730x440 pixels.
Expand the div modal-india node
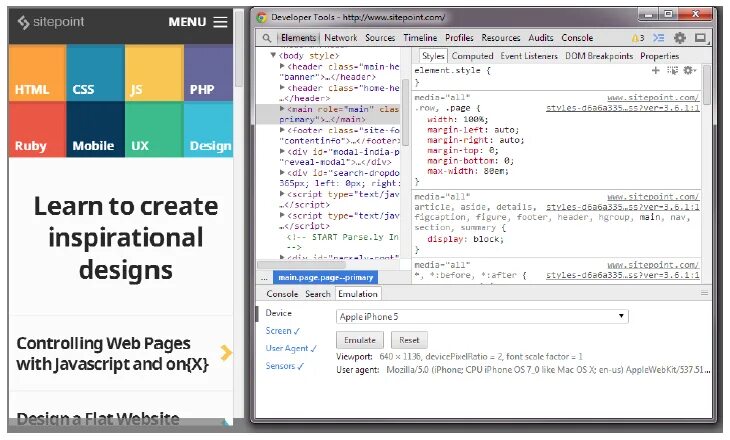tap(282, 151)
